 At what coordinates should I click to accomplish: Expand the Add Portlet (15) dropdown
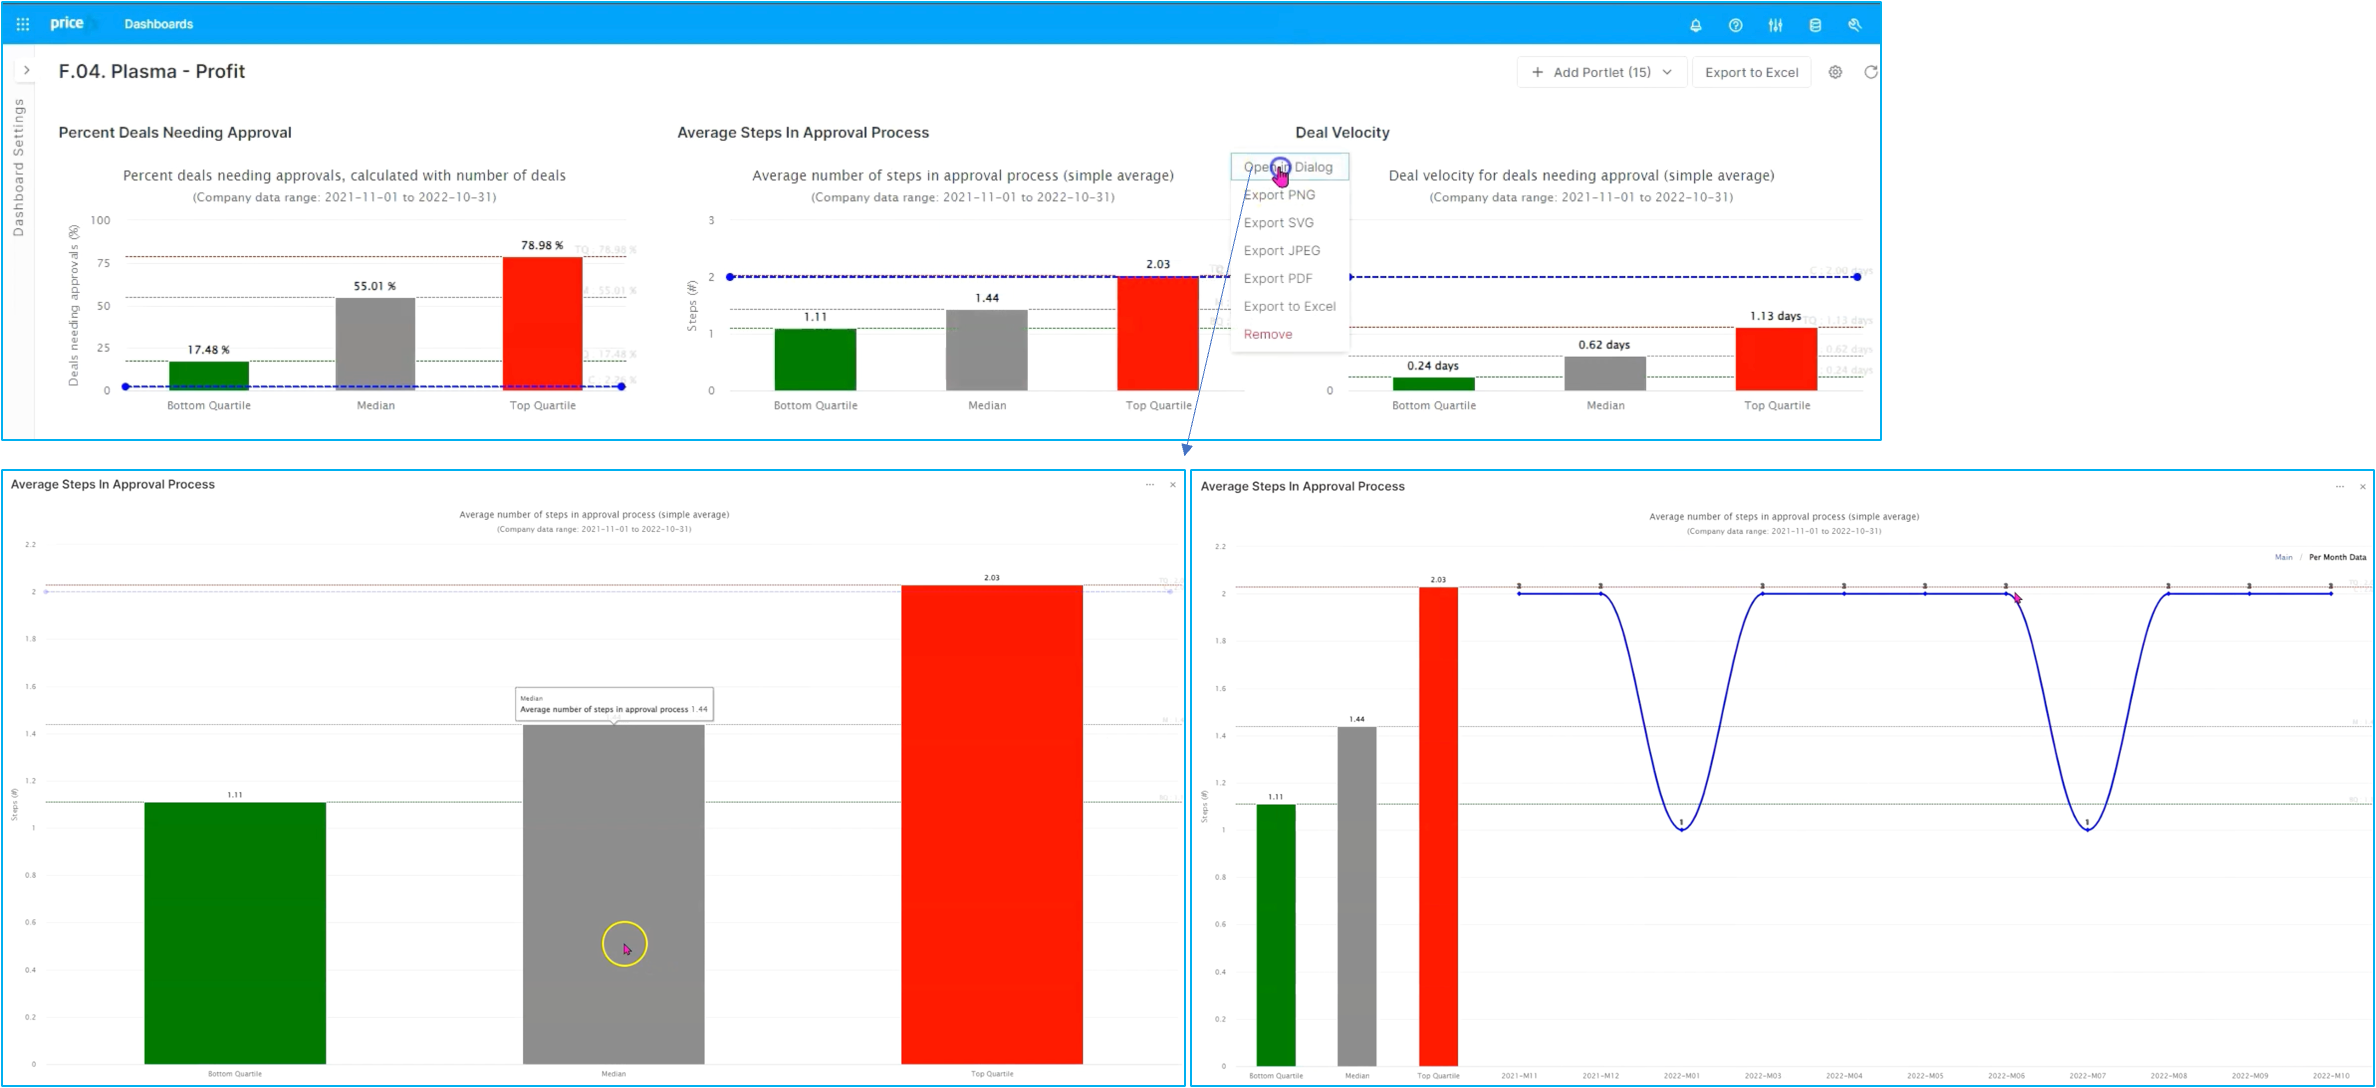pos(1602,72)
